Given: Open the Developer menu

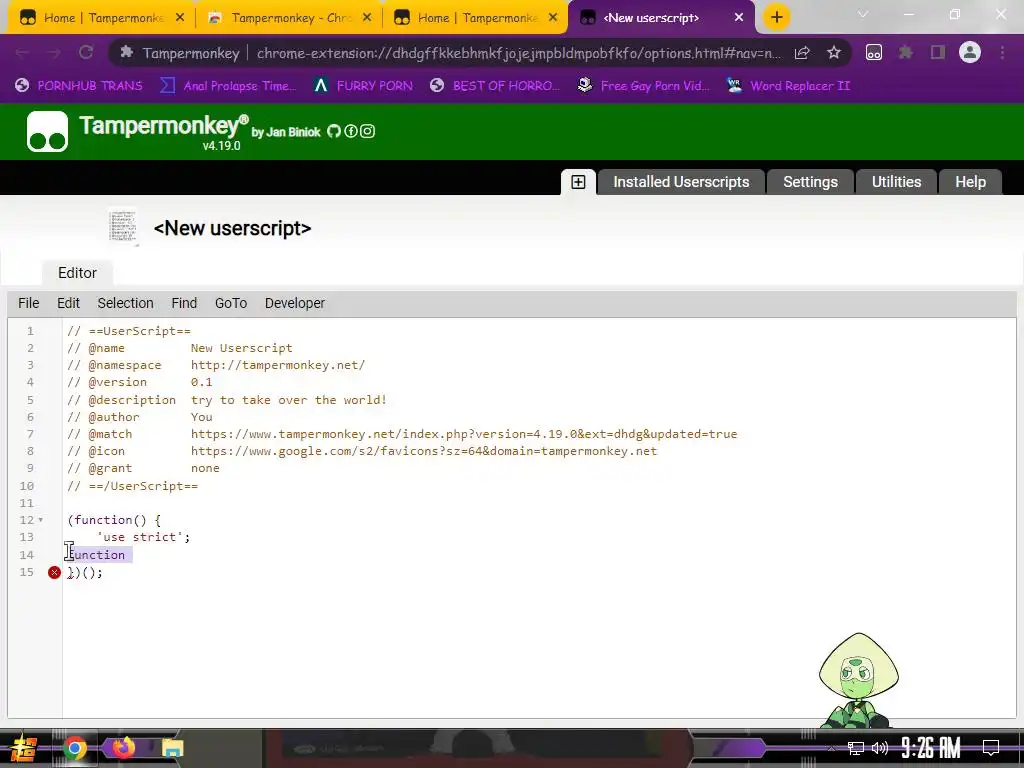Looking at the screenshot, I should pyautogui.click(x=295, y=304).
